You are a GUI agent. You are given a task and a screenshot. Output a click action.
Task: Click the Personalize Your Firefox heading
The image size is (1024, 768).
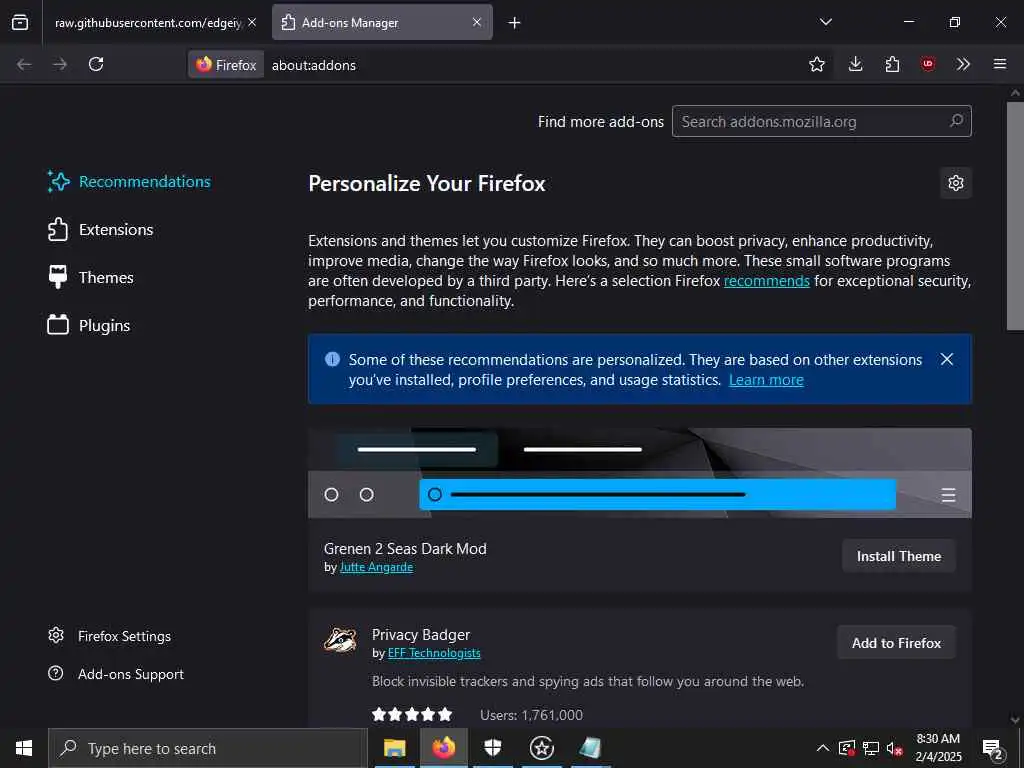point(426,184)
